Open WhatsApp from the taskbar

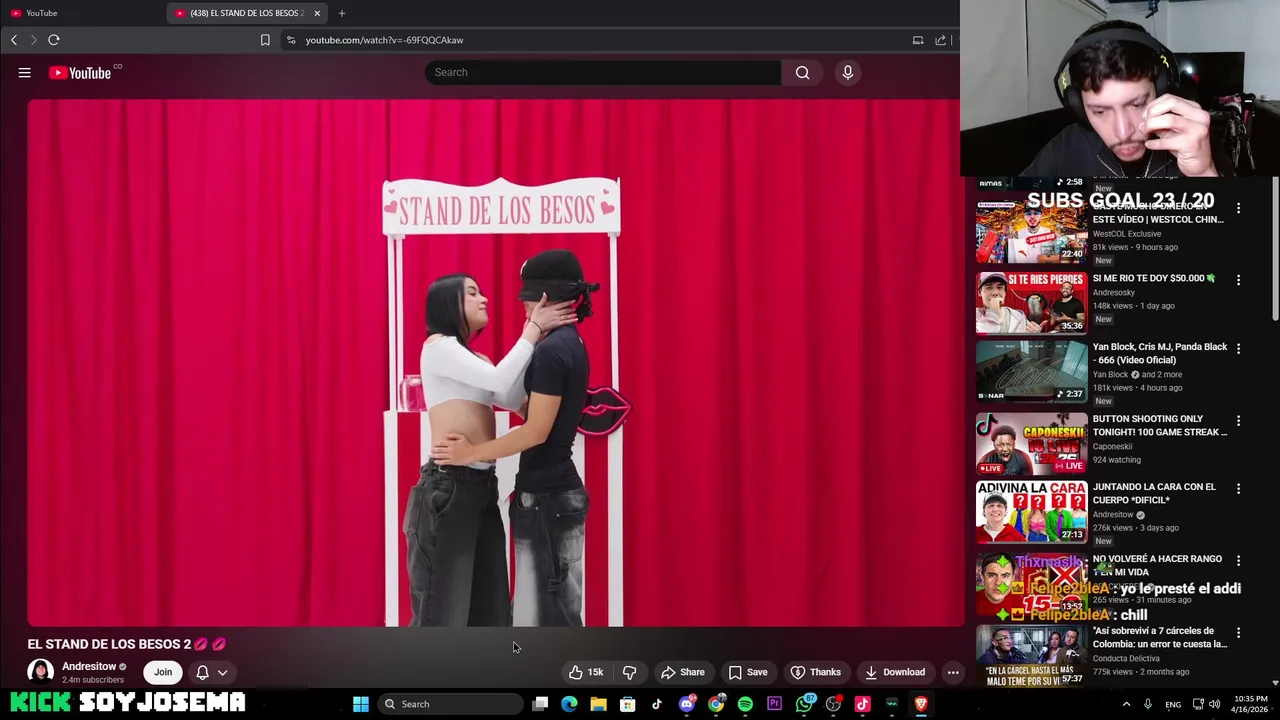point(804,704)
